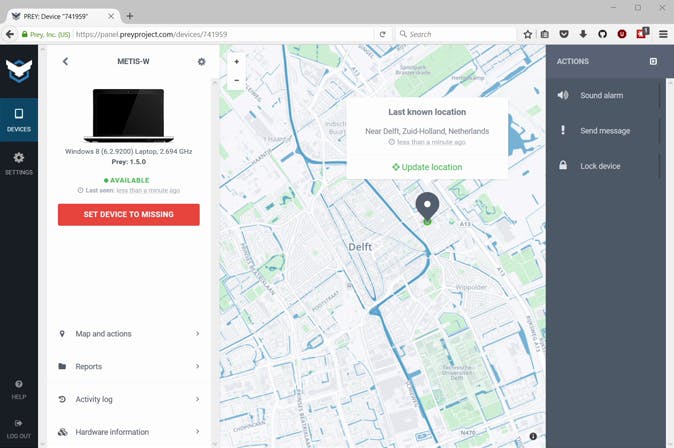Viewport: 674px width, 448px height.
Task: Click the red extension with badge
Action: tap(642, 34)
